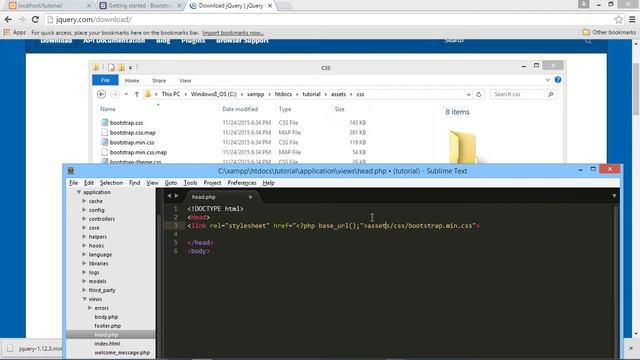Image resolution: width=640 pixels, height=360 pixels.
Task: Open Sublime Preferences menu
Action: (x=242, y=183)
